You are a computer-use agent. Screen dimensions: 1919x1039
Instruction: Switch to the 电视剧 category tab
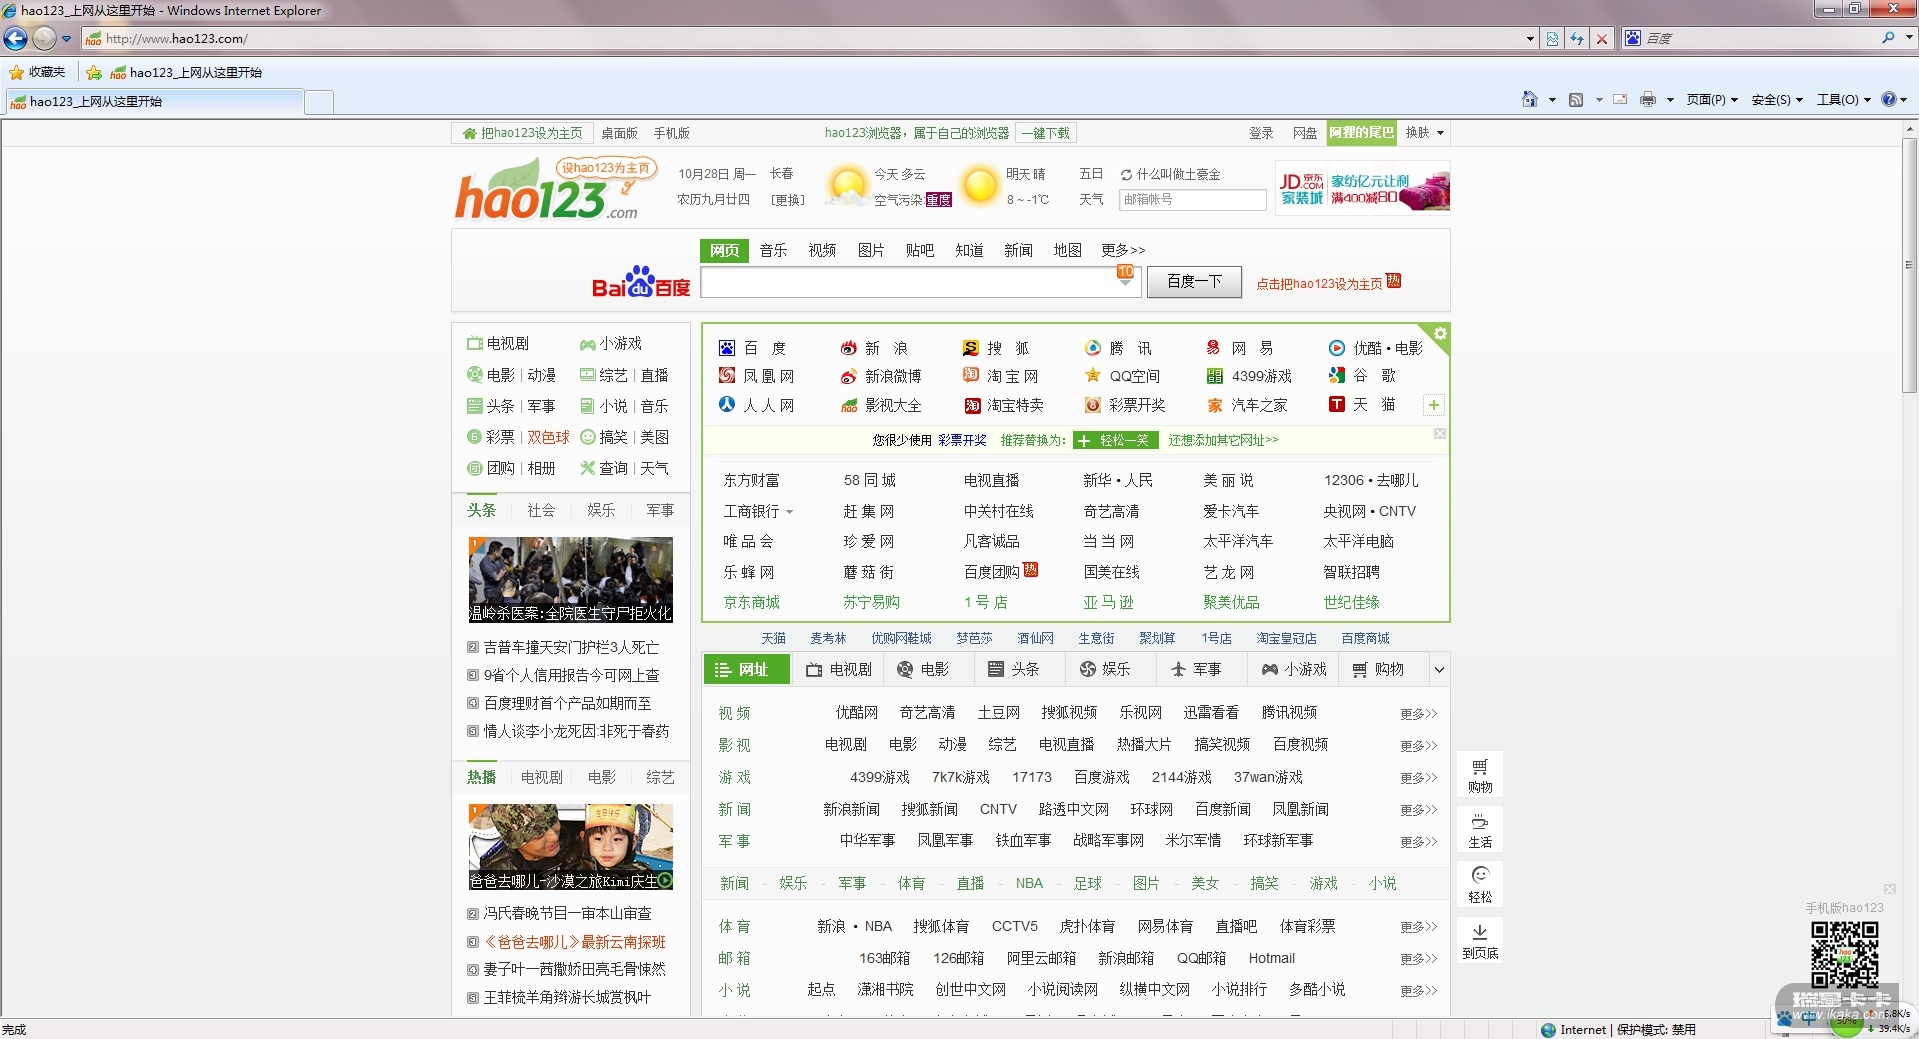839,670
